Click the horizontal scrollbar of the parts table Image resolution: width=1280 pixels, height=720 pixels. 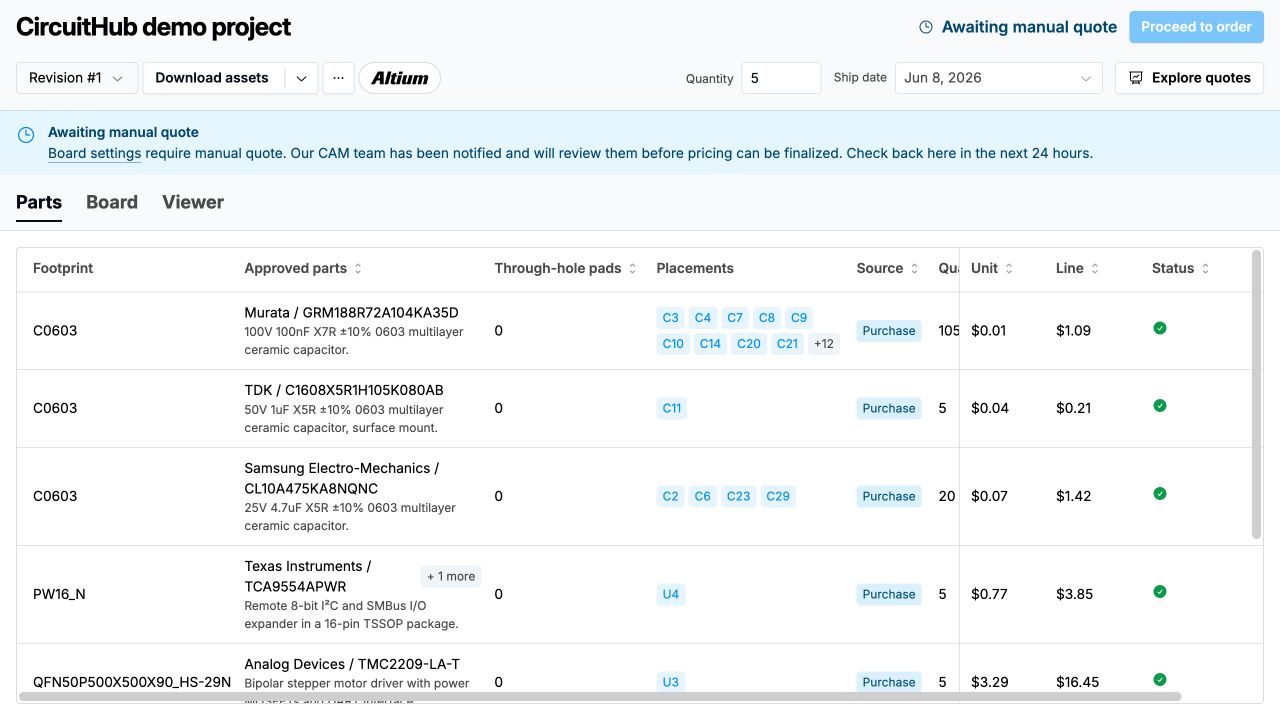tap(600, 696)
